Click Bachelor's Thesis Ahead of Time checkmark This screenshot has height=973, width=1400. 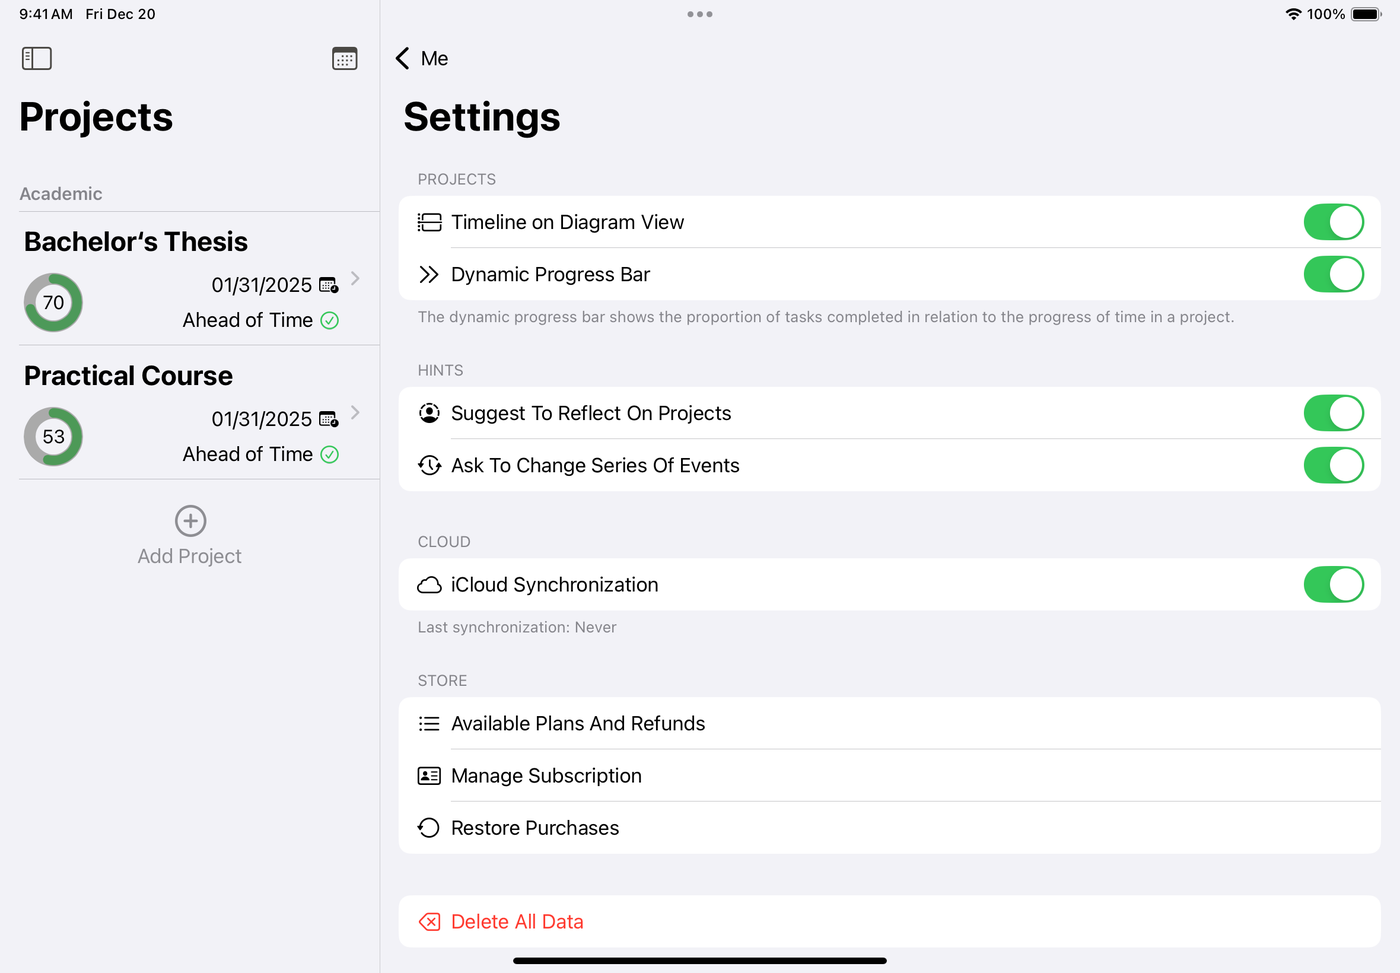[330, 320]
